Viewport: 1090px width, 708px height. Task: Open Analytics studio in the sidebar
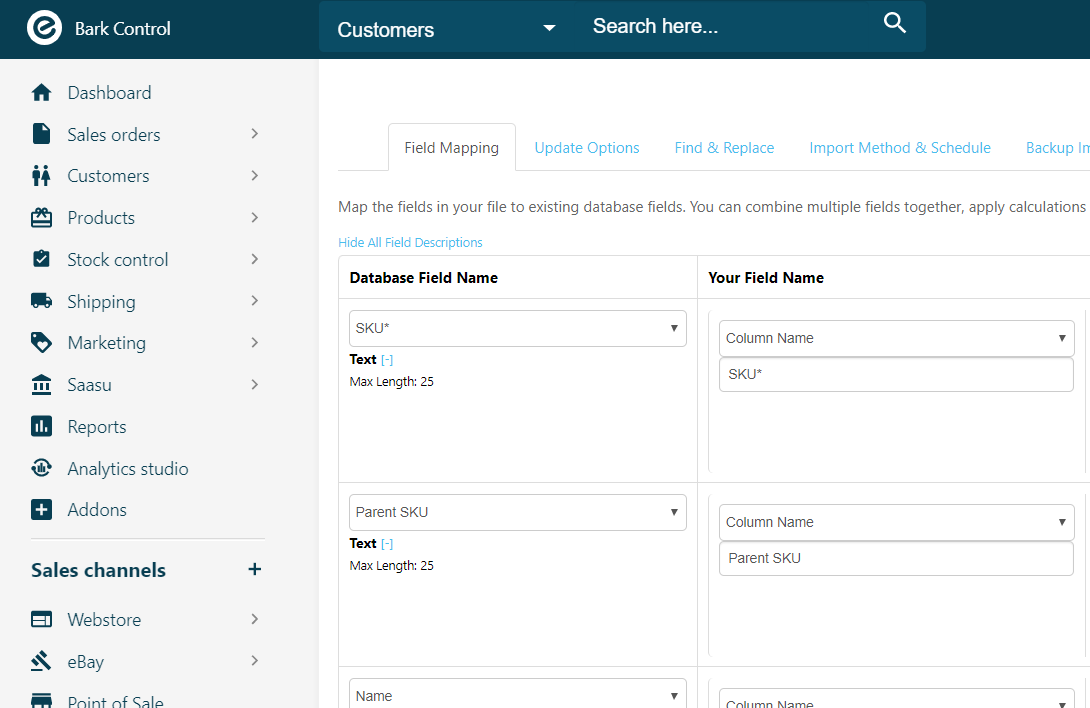click(x=128, y=468)
